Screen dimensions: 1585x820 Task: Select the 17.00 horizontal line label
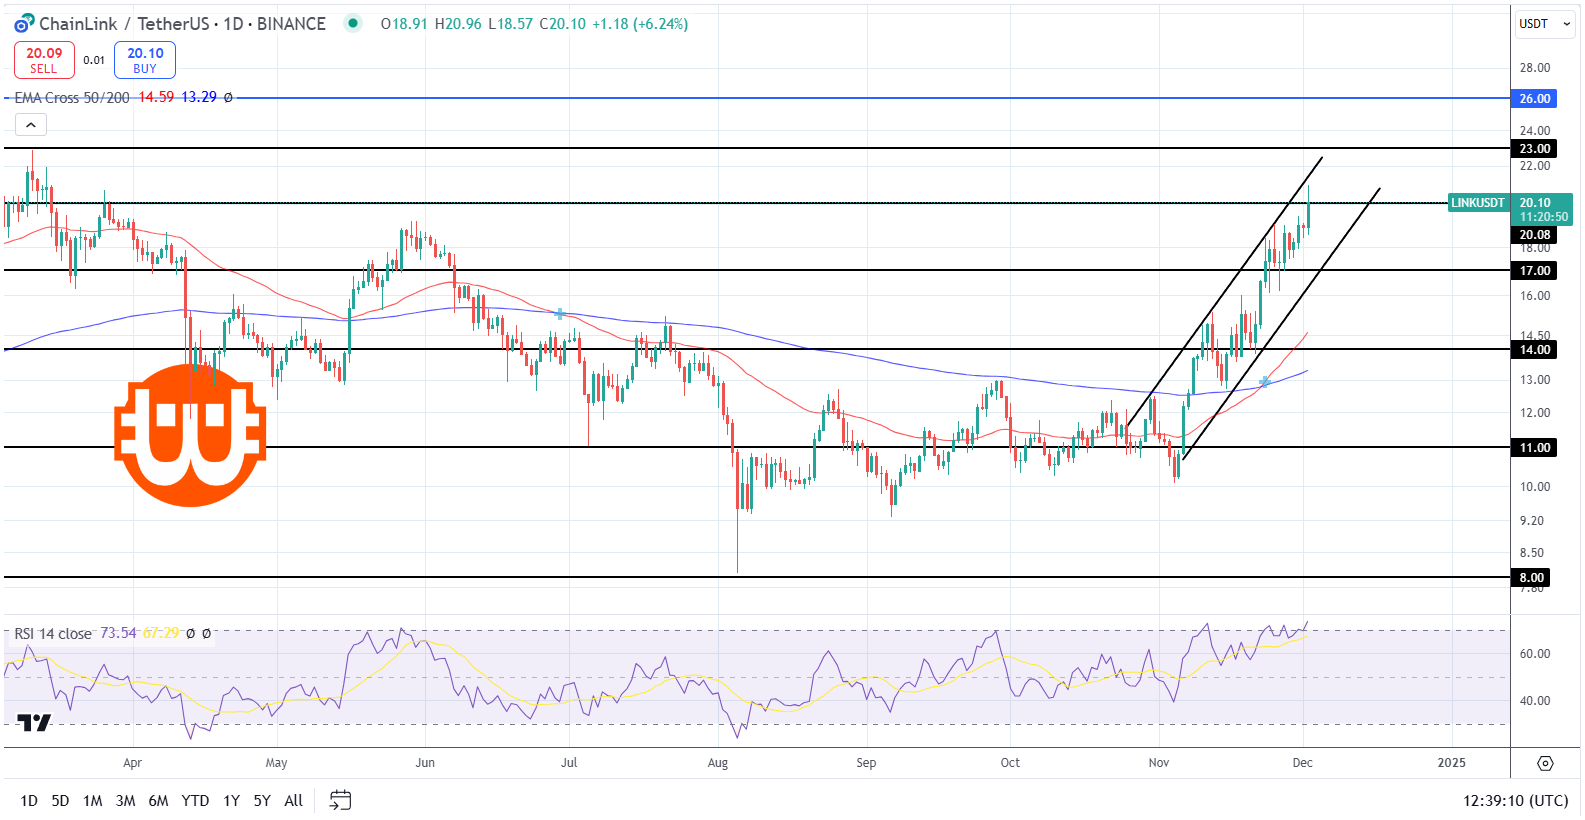click(1535, 270)
